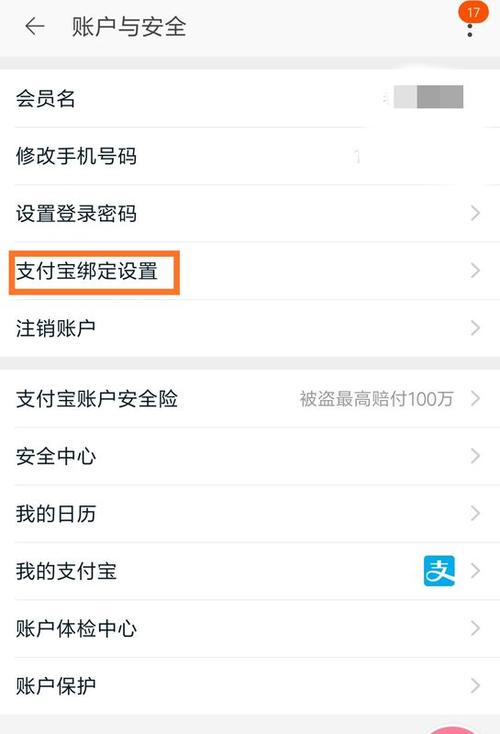The width and height of the screenshot is (500, 734).
Task: Tap chevron on 设置登录密码 row
Action: 475,213
